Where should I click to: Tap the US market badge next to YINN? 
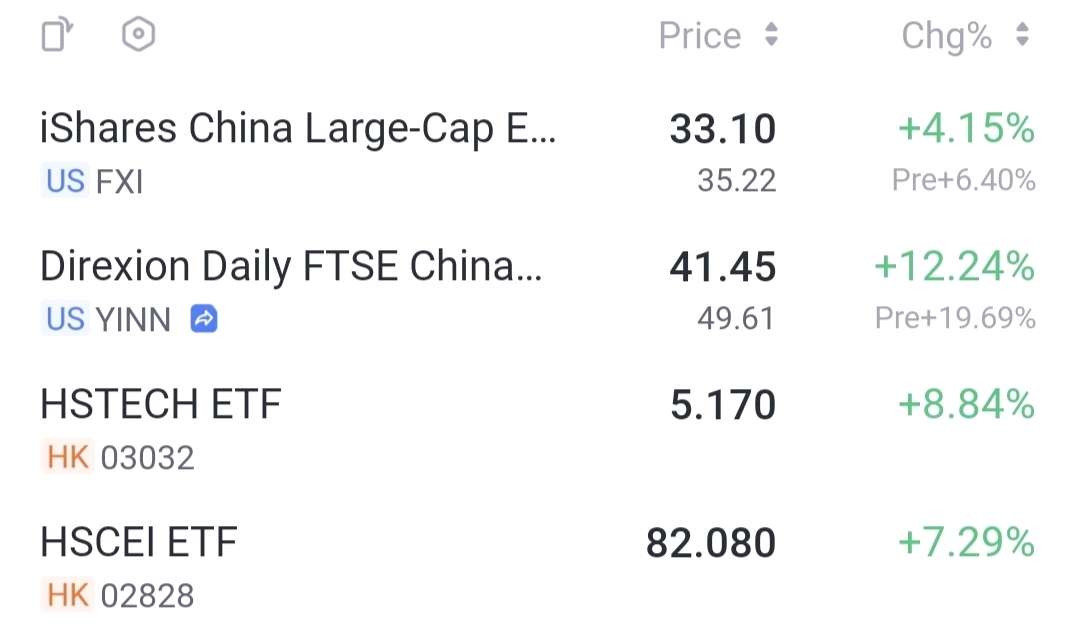(x=65, y=319)
